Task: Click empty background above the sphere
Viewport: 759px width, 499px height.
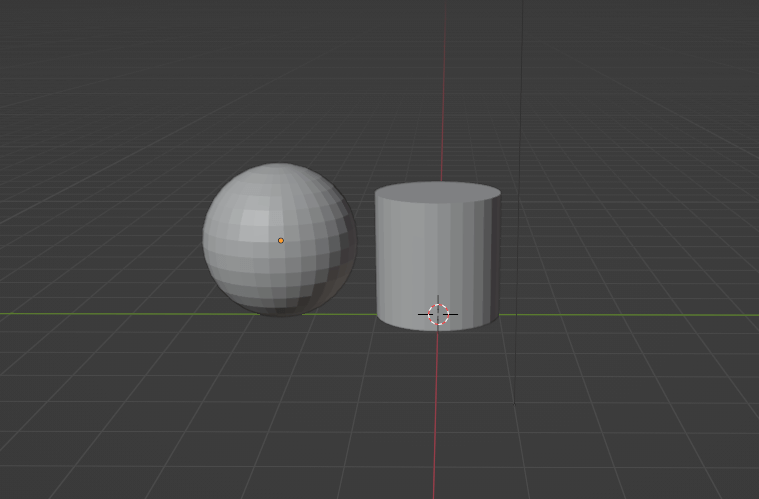Action: point(280,90)
